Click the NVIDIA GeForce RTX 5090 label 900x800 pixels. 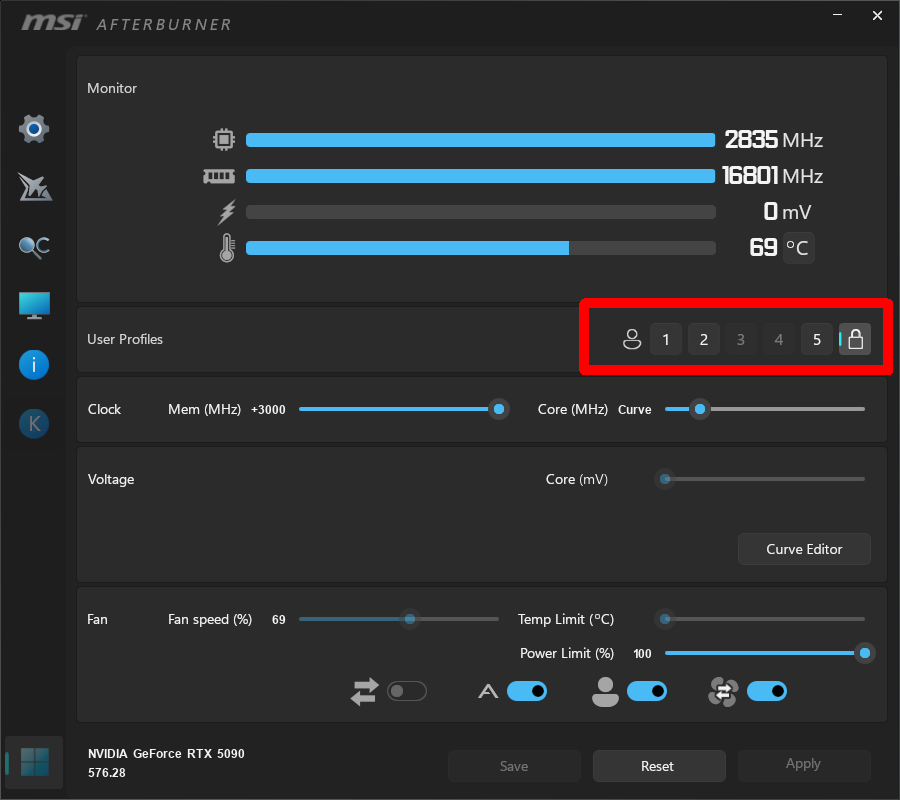(x=166, y=754)
